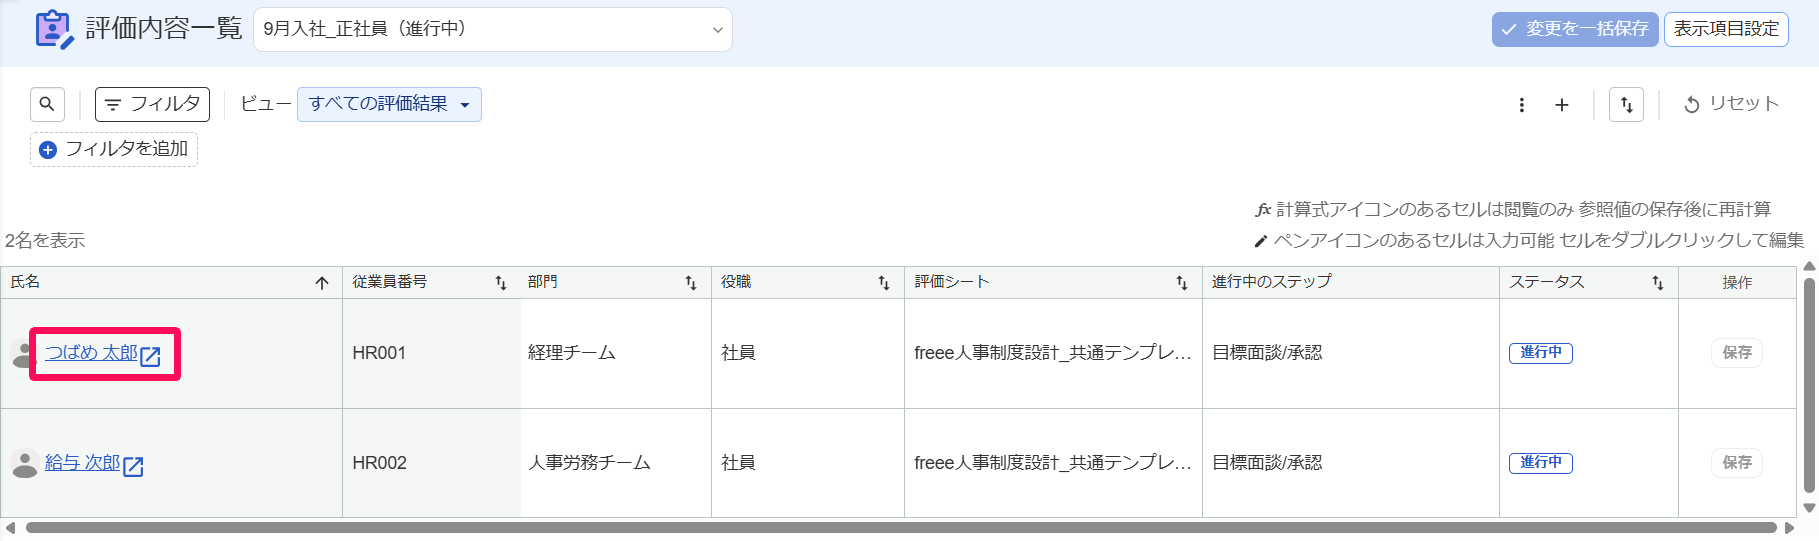The height and width of the screenshot is (541, 1819).
Task: Click 保存 button in HR002 row
Action: point(1737,463)
